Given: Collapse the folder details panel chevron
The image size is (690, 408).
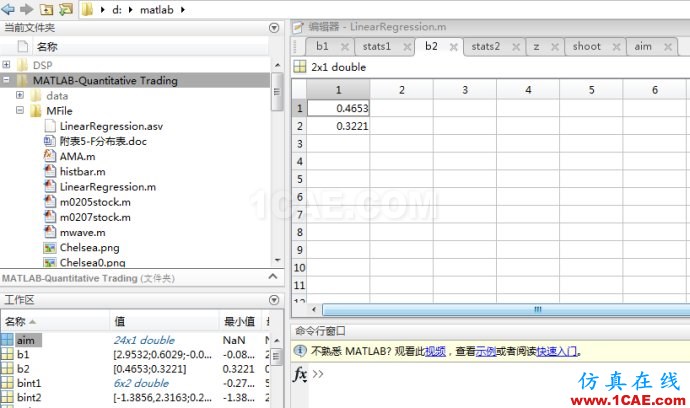Looking at the screenshot, I should click(273, 277).
